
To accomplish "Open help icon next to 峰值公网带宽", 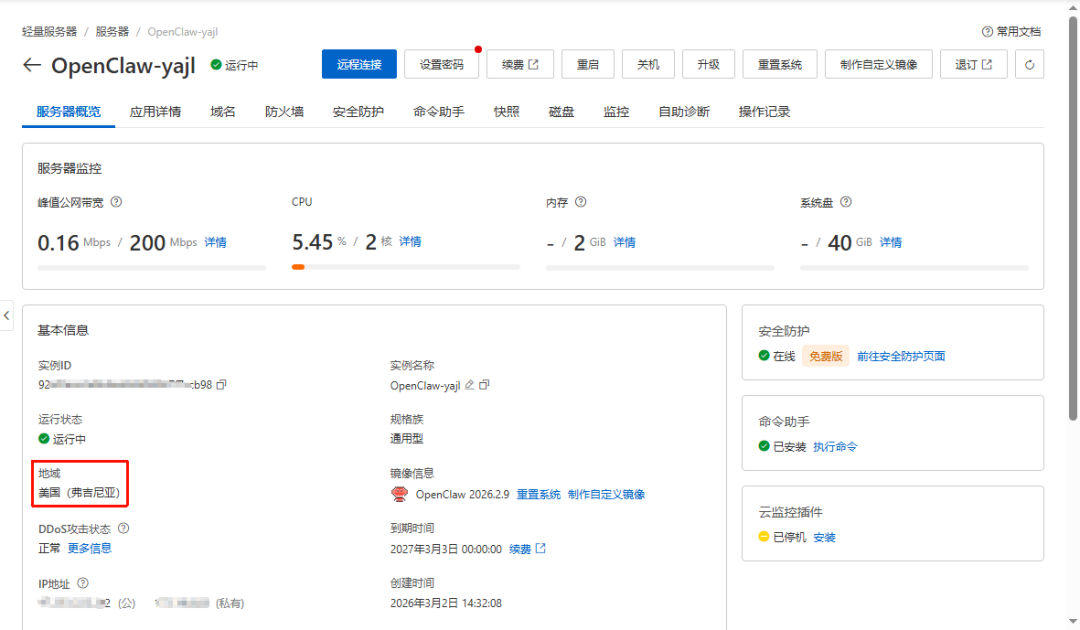I will (x=116, y=202).
